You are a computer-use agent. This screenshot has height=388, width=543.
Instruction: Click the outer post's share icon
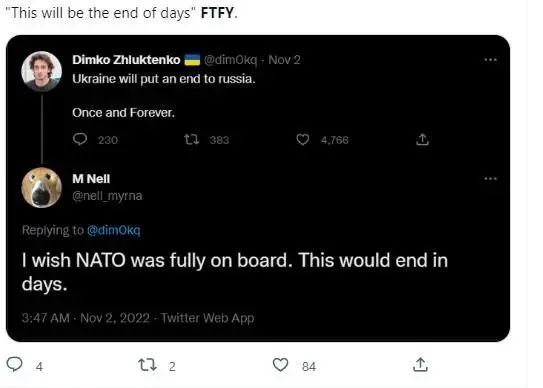pyautogui.click(x=420, y=365)
